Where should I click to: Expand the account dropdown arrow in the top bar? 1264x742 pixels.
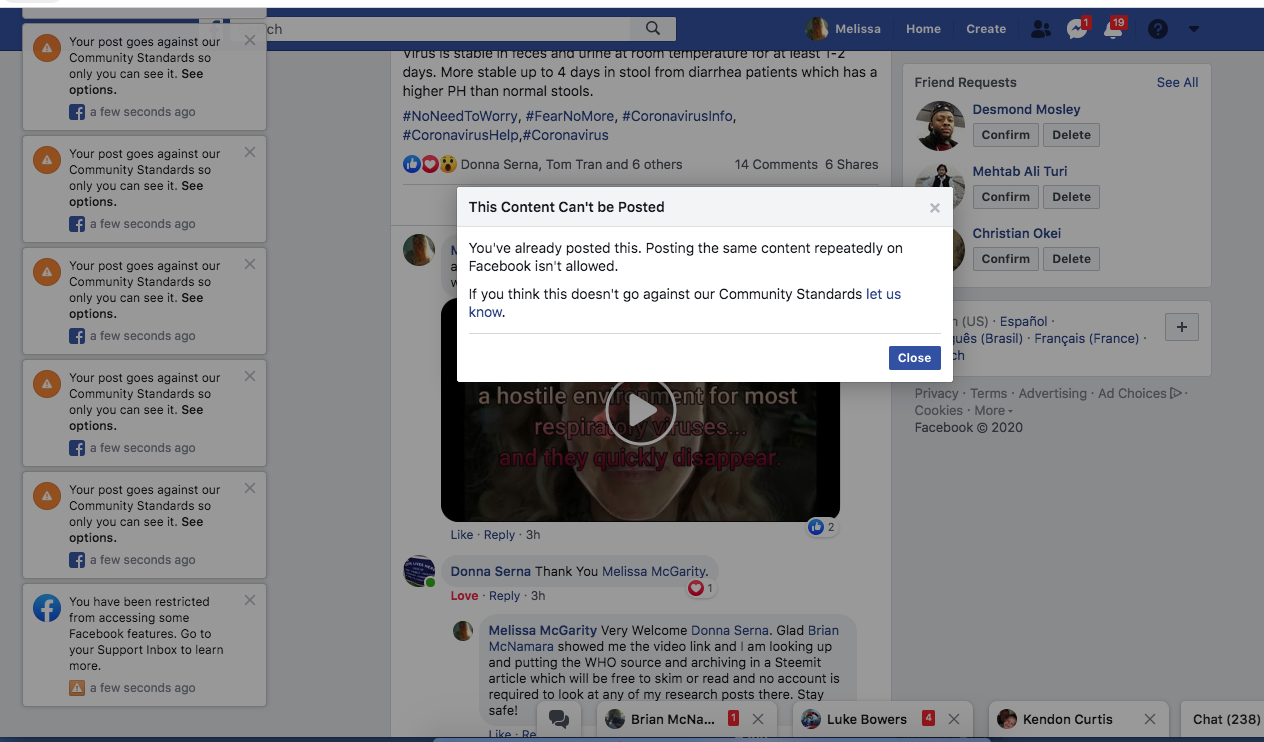[1193, 29]
